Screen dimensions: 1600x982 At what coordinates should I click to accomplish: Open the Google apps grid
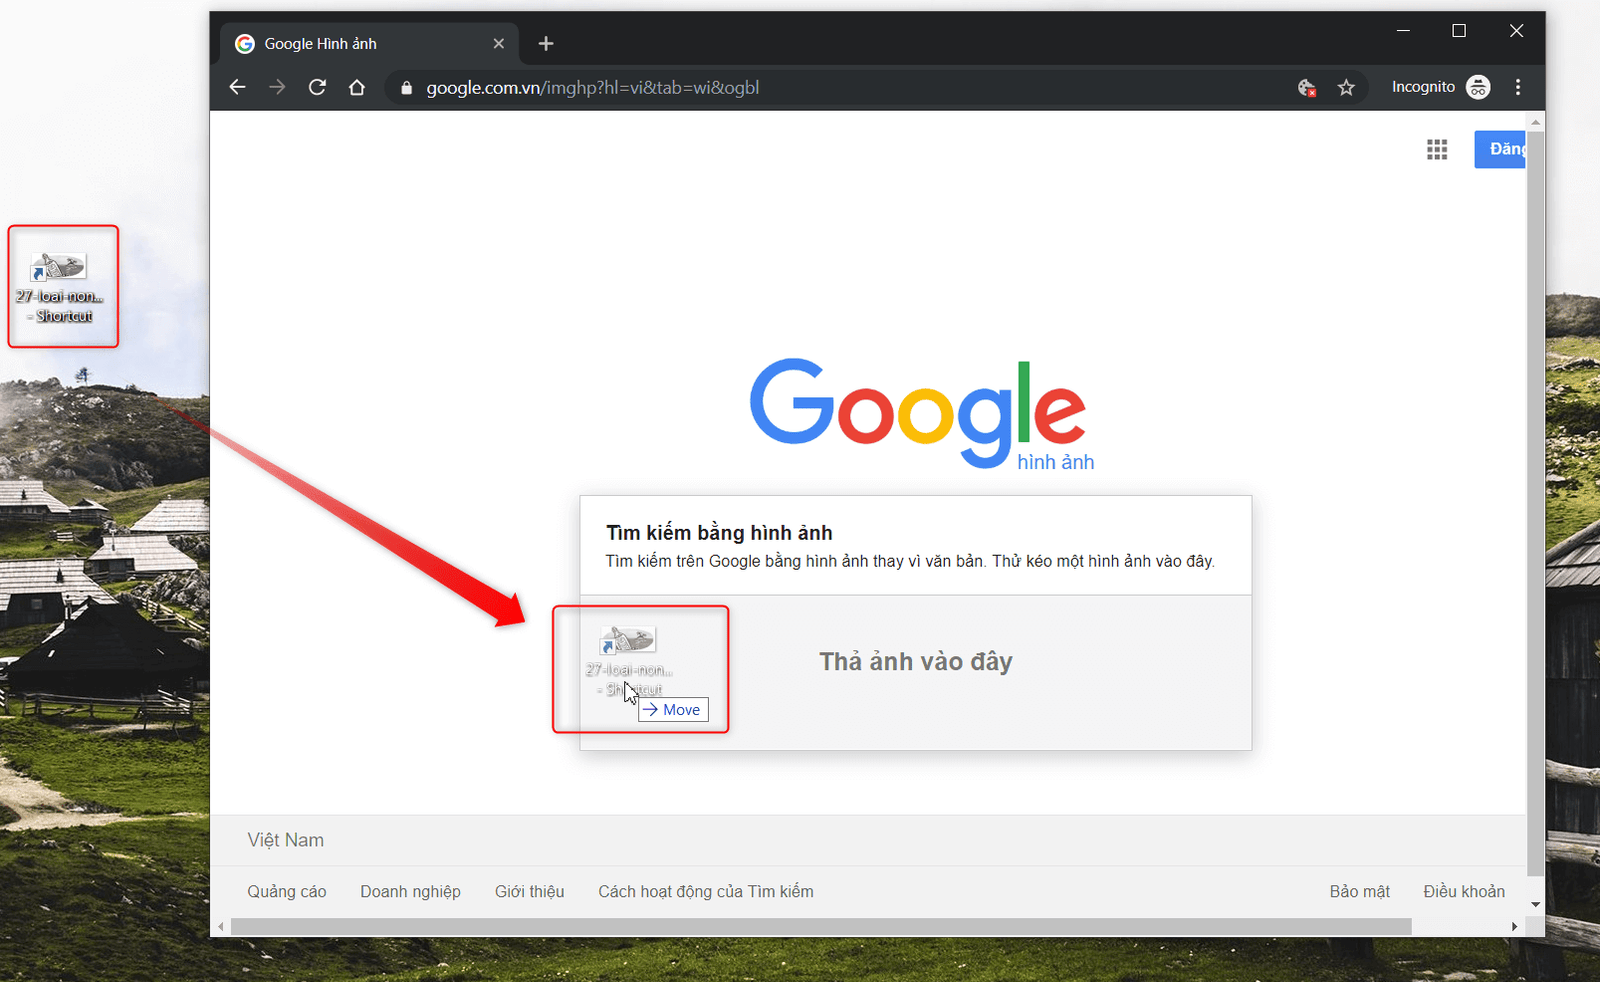click(1437, 149)
